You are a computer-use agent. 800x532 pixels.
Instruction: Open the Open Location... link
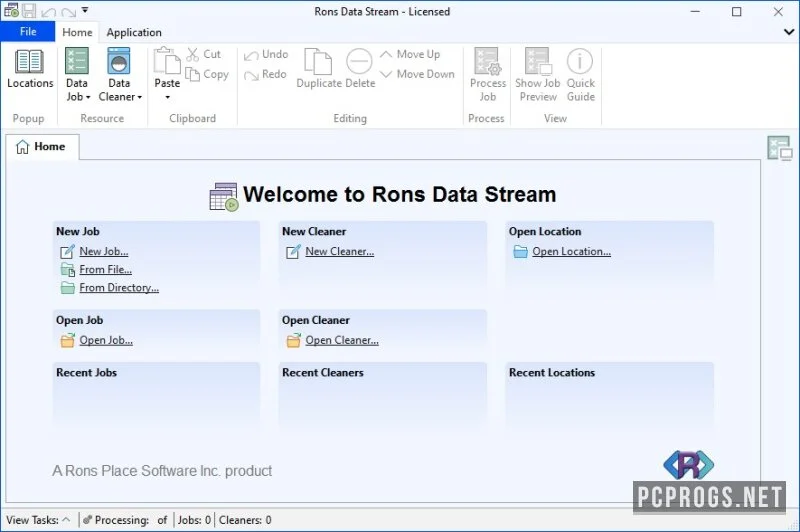571,251
